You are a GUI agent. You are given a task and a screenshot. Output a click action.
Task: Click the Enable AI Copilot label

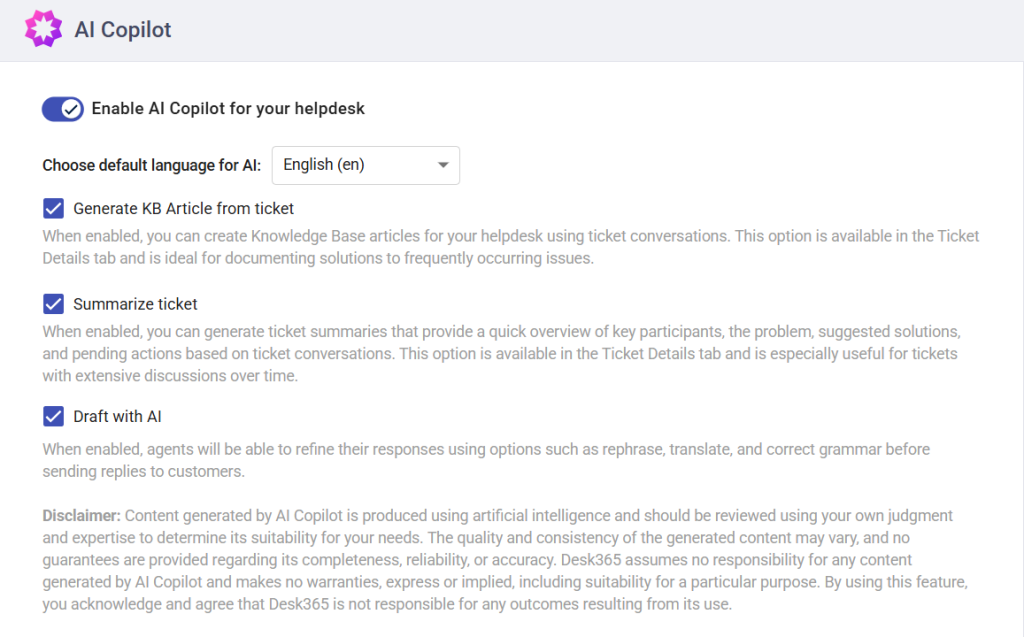226,109
